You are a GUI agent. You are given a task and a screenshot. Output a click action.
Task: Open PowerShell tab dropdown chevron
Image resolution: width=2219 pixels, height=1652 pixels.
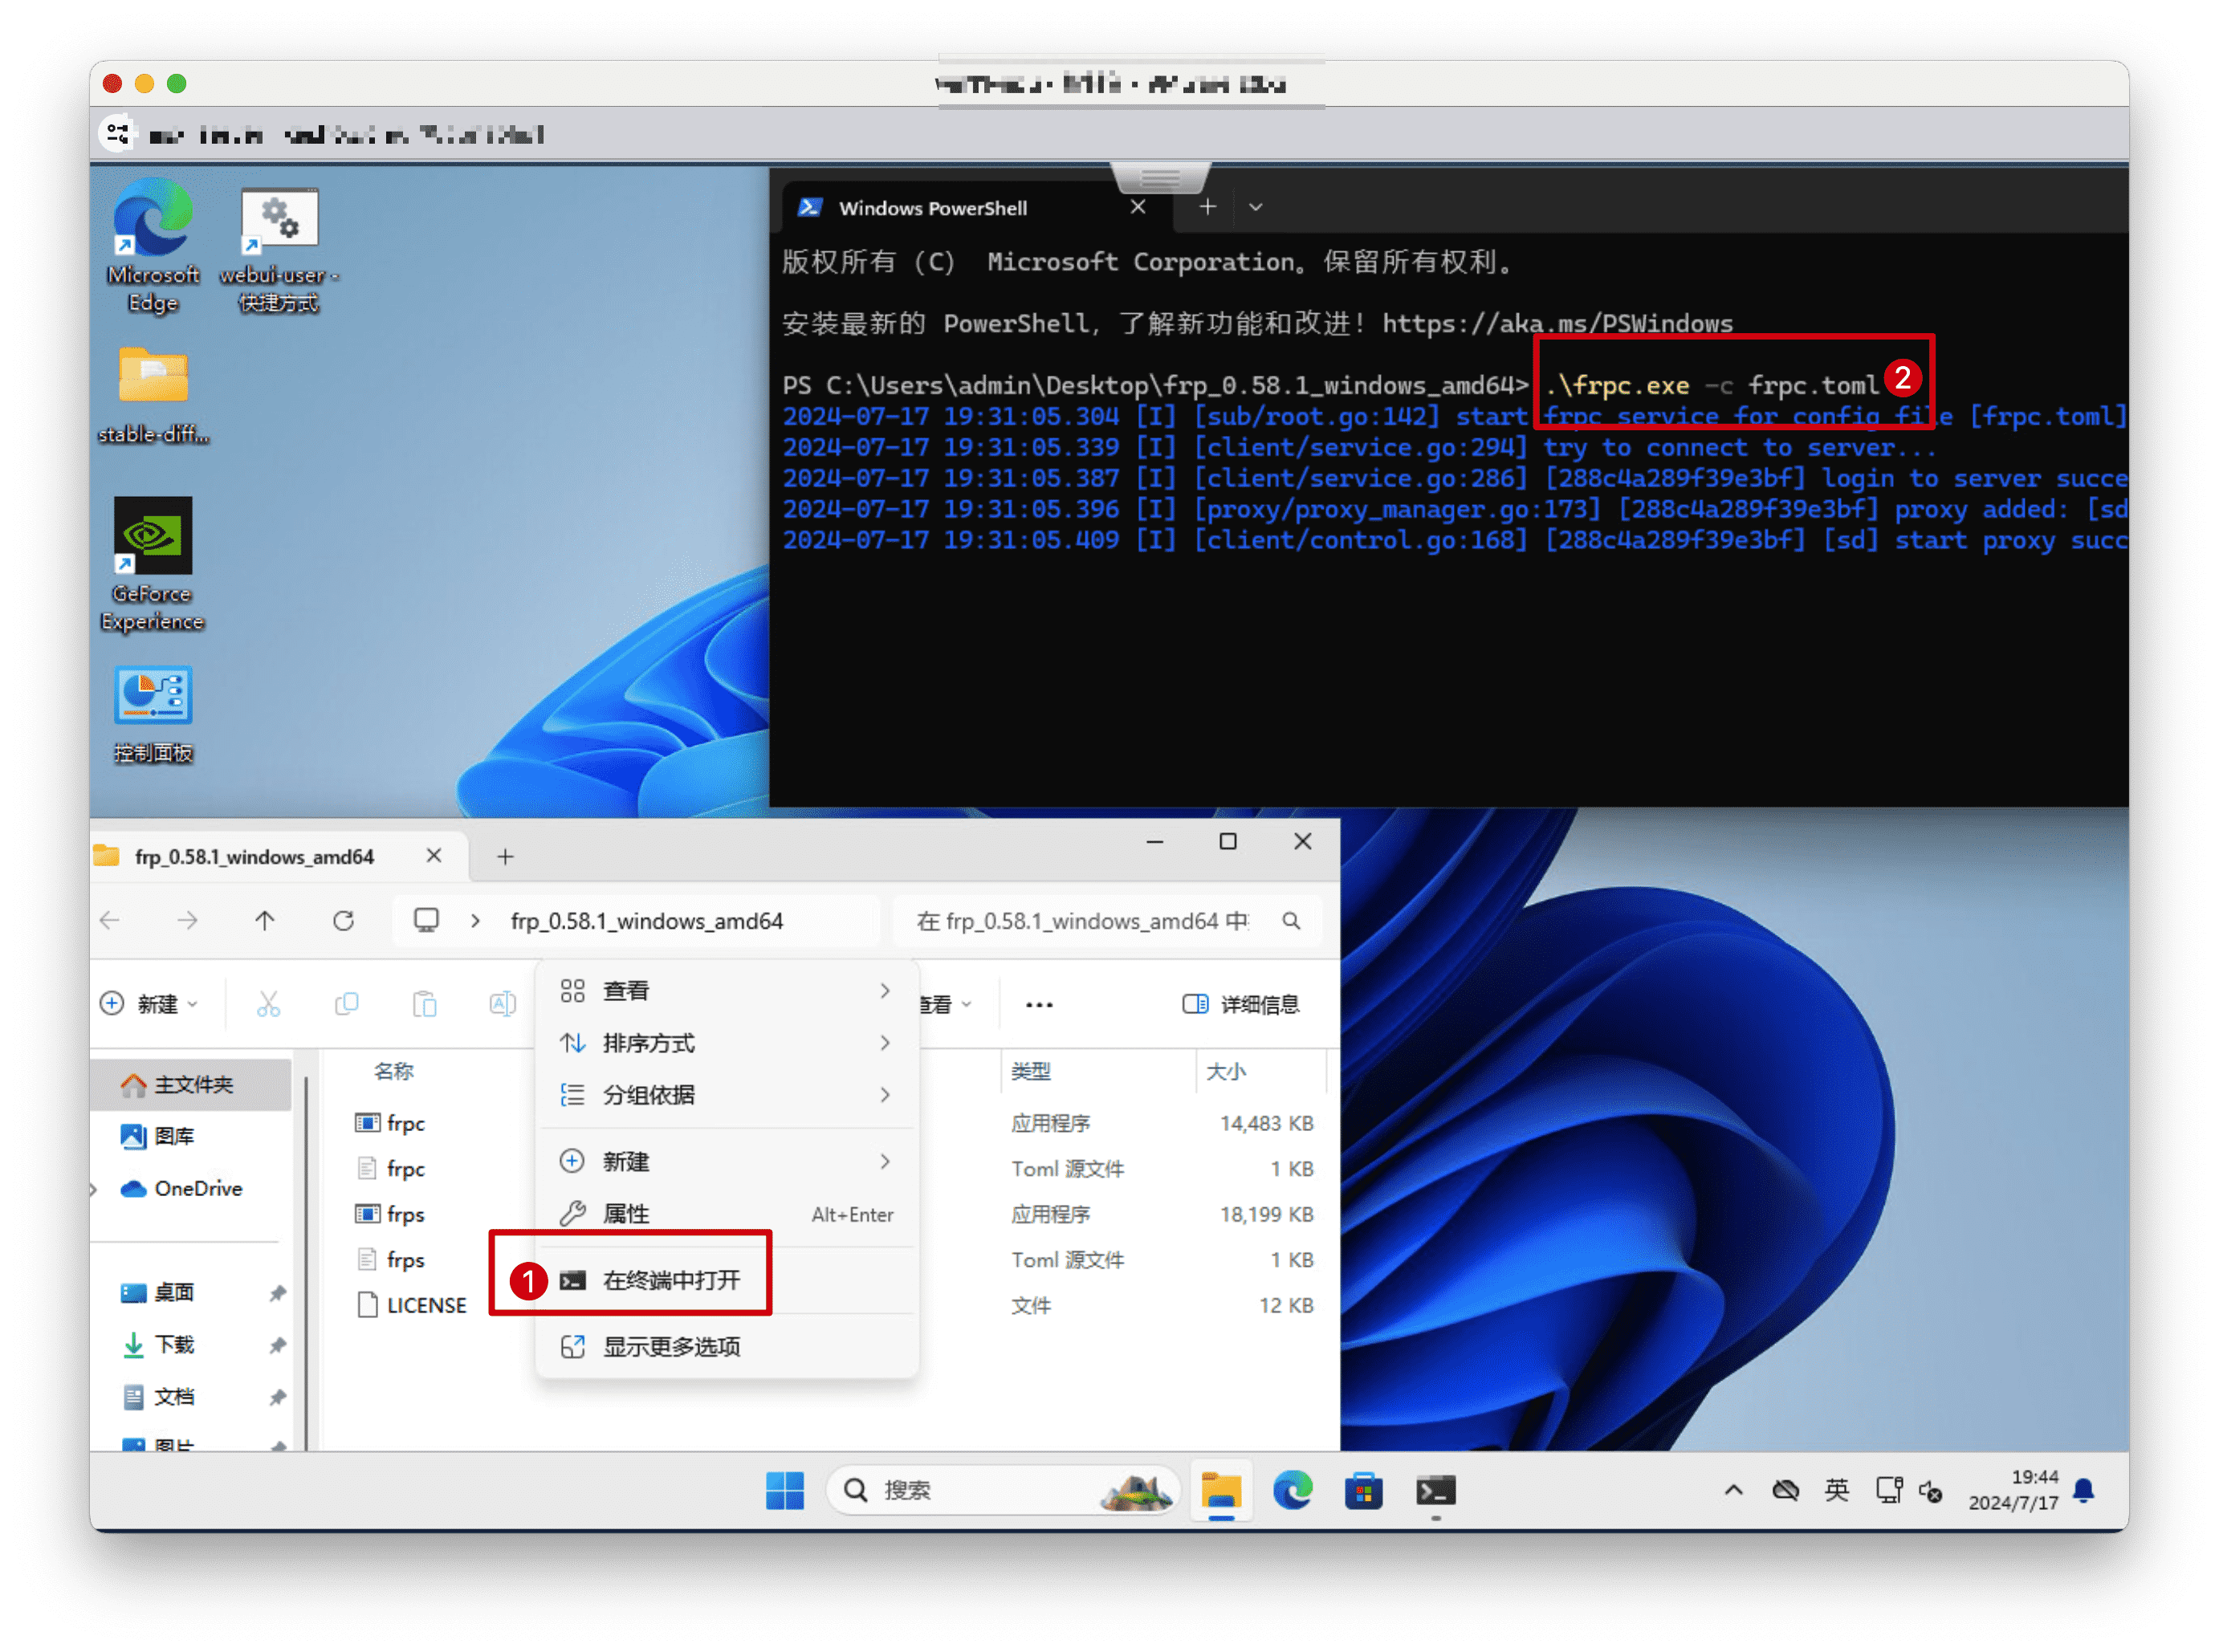1255,207
